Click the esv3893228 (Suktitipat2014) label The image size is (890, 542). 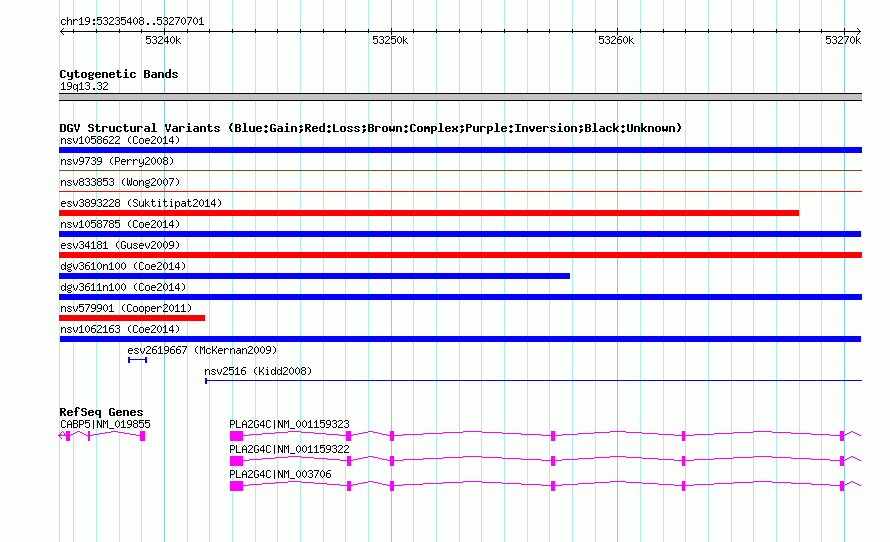point(141,203)
